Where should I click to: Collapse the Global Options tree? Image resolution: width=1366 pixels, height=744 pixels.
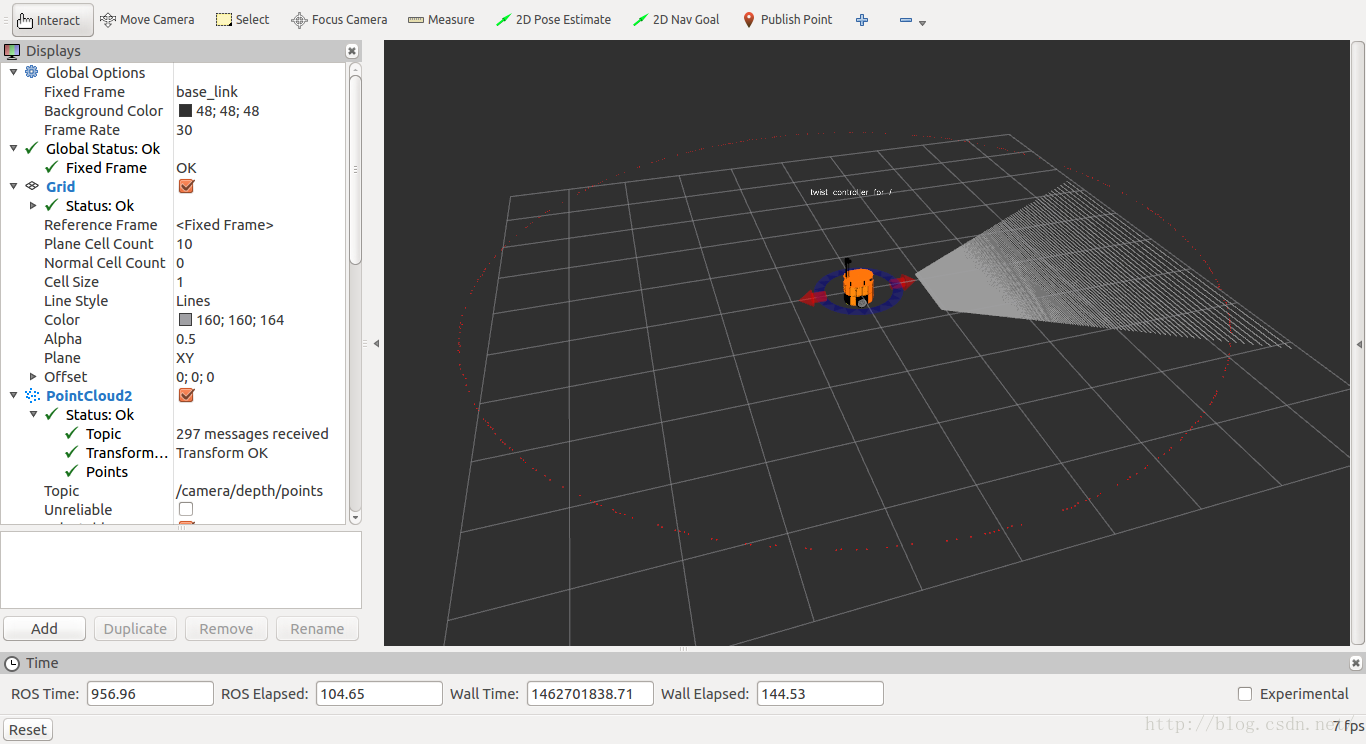[x=14, y=73]
